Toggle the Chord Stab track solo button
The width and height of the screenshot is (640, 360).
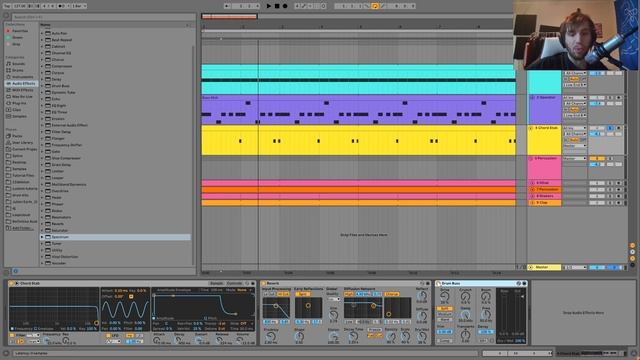(x=611, y=128)
